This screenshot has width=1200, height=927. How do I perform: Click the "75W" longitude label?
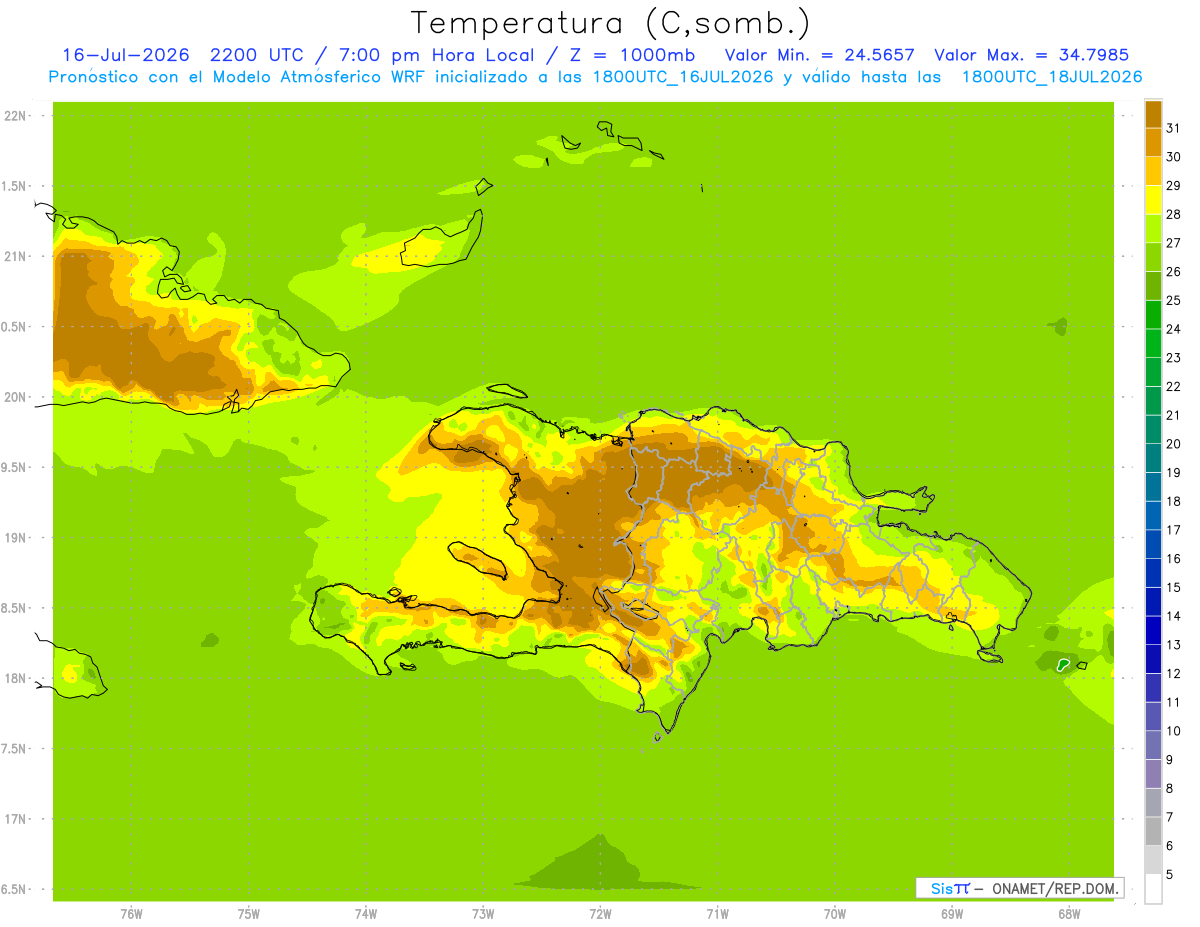click(x=248, y=914)
